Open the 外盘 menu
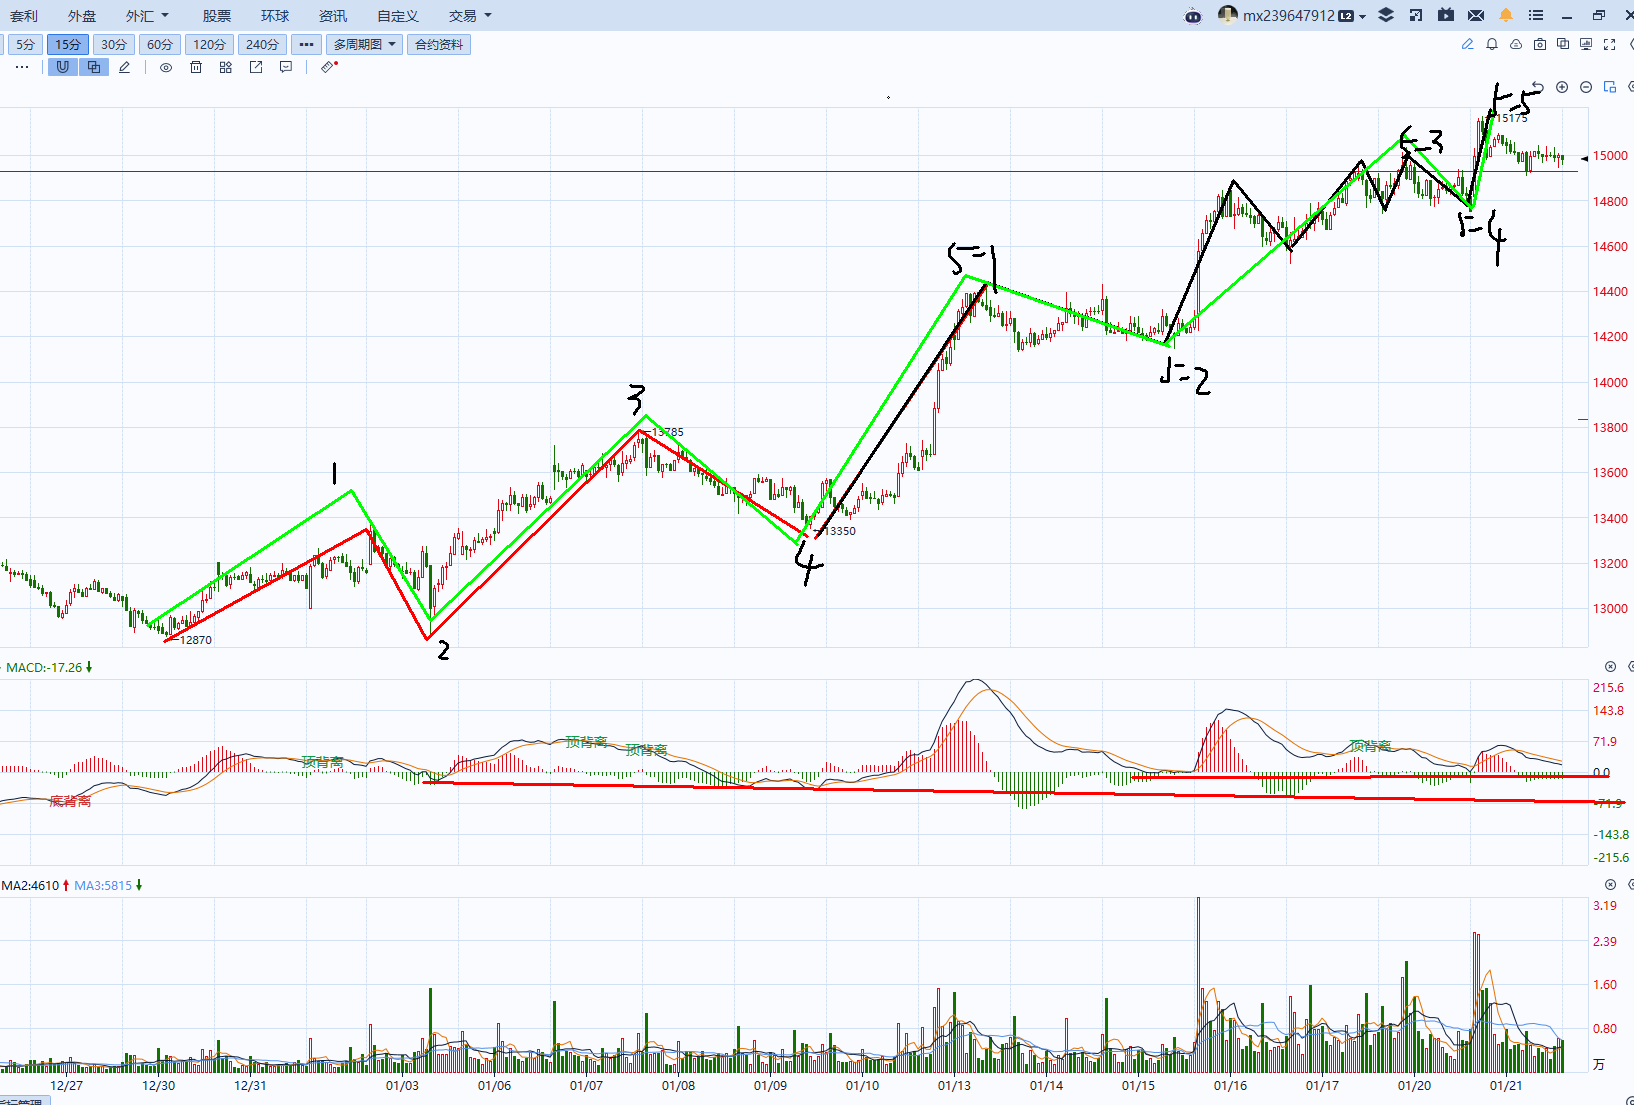This screenshot has height=1105, width=1634. pos(82,16)
